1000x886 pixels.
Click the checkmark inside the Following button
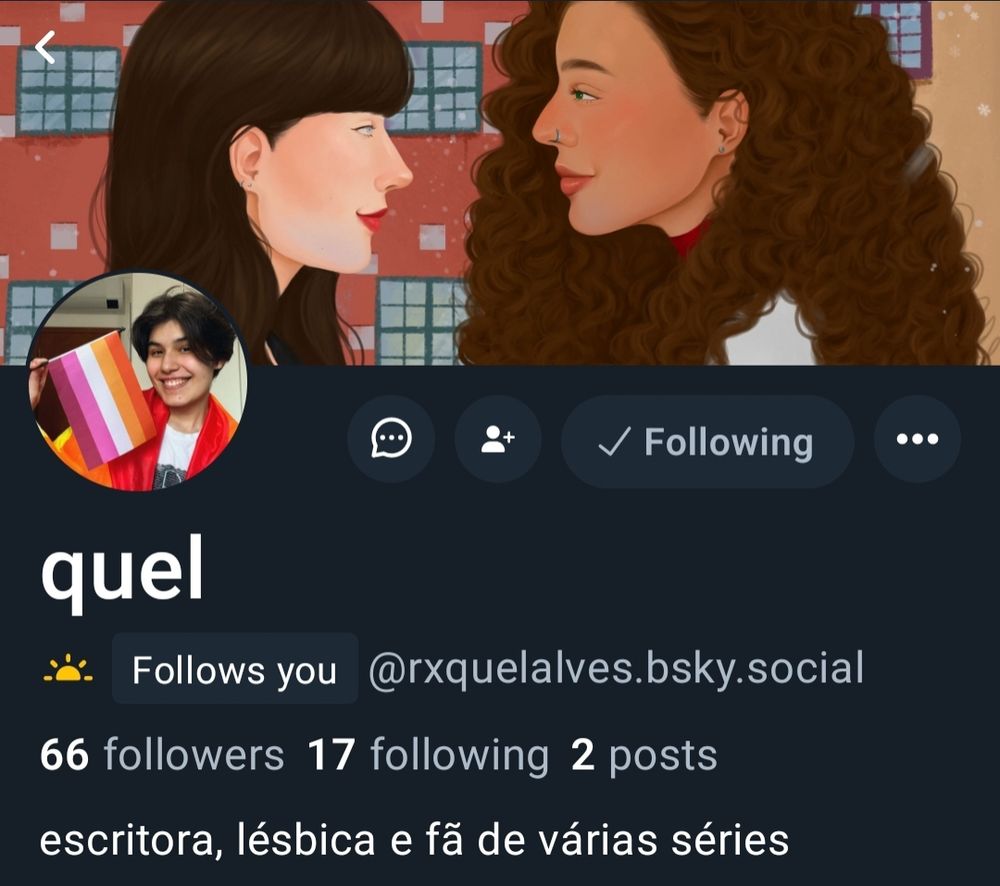(614, 441)
